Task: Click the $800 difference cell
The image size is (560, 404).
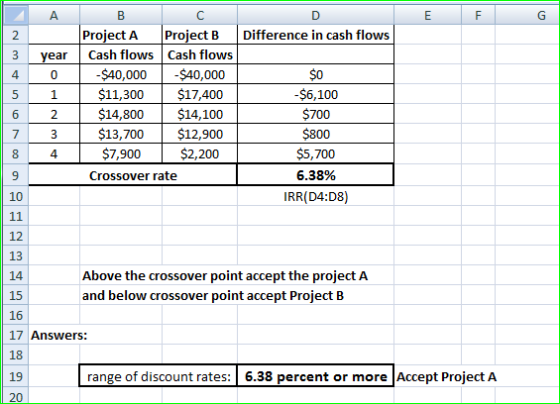Action: (x=316, y=134)
